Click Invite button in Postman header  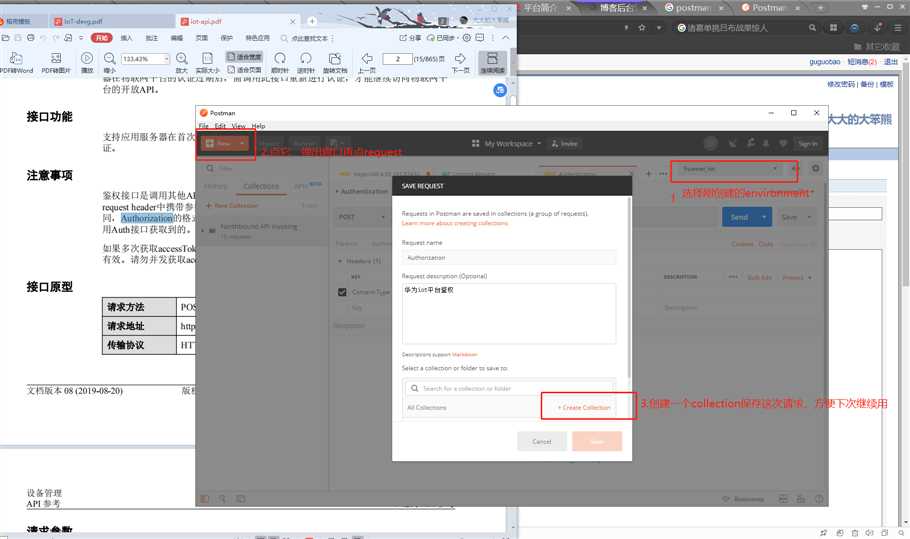565,143
